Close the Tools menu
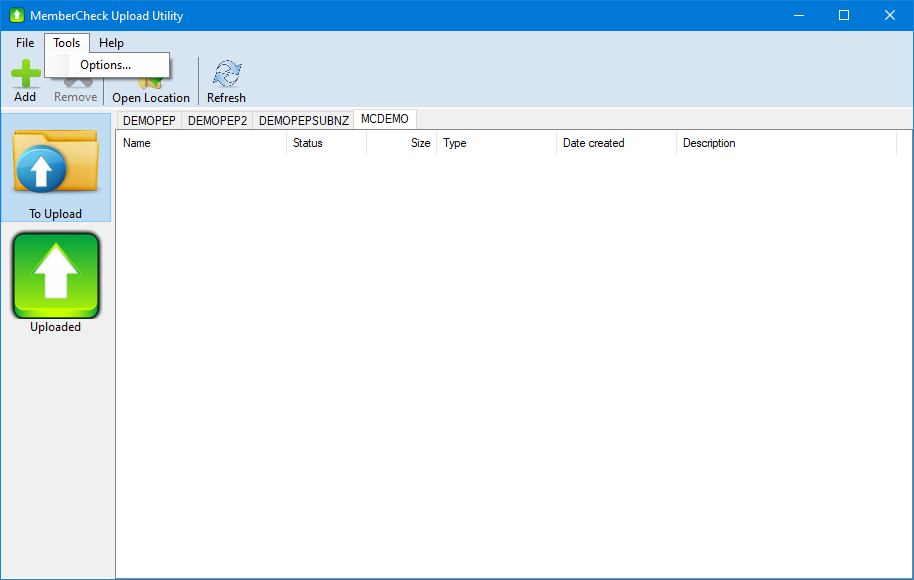914x580 pixels. click(66, 43)
